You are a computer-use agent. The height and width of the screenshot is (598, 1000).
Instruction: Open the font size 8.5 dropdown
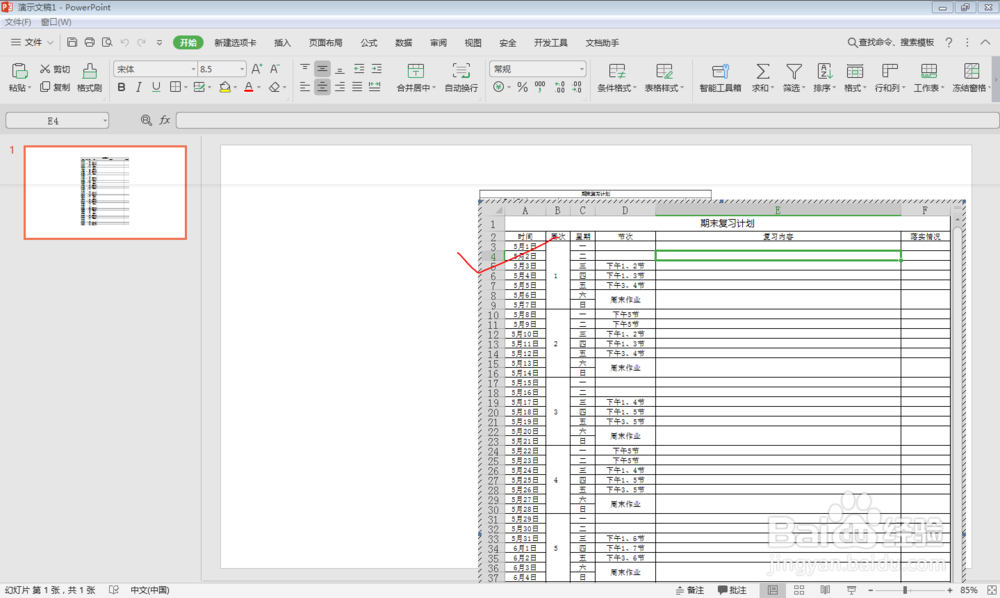242,69
